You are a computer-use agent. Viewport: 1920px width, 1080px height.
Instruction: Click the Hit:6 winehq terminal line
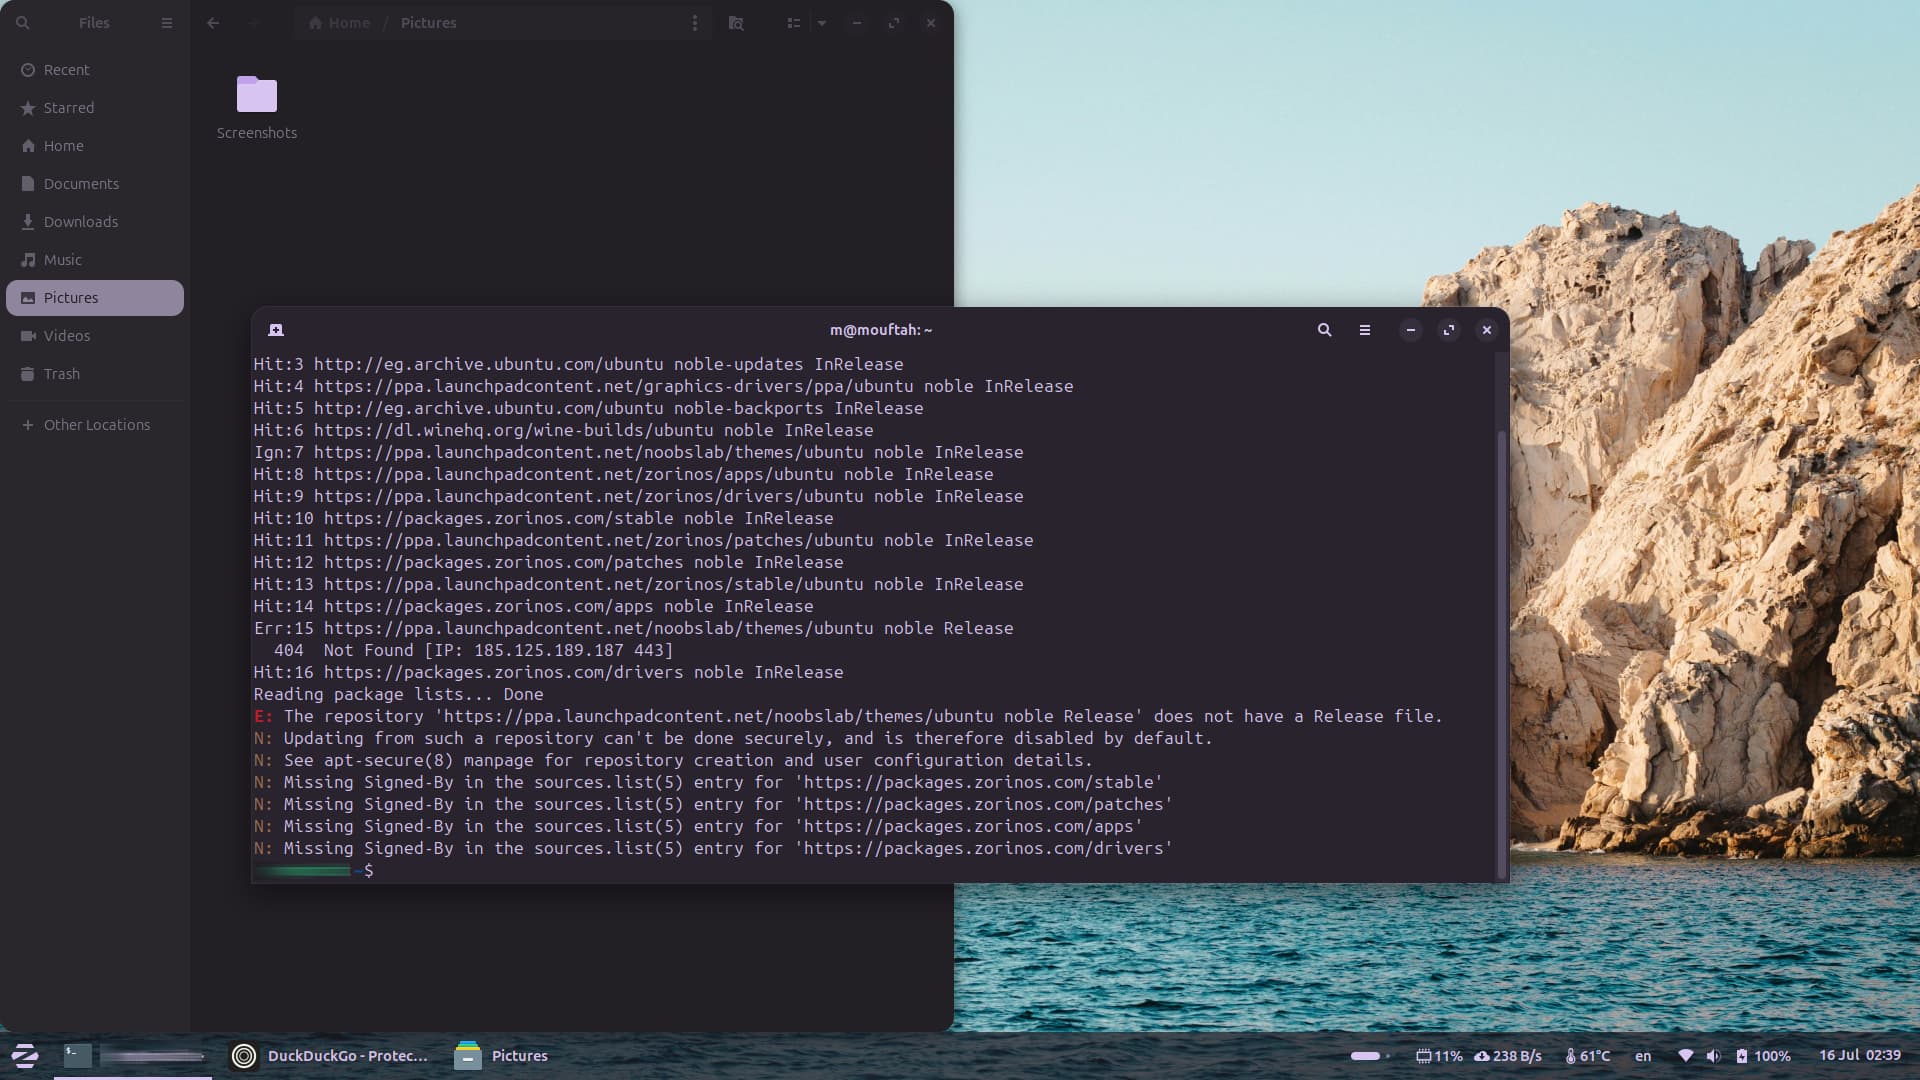[x=564, y=431]
